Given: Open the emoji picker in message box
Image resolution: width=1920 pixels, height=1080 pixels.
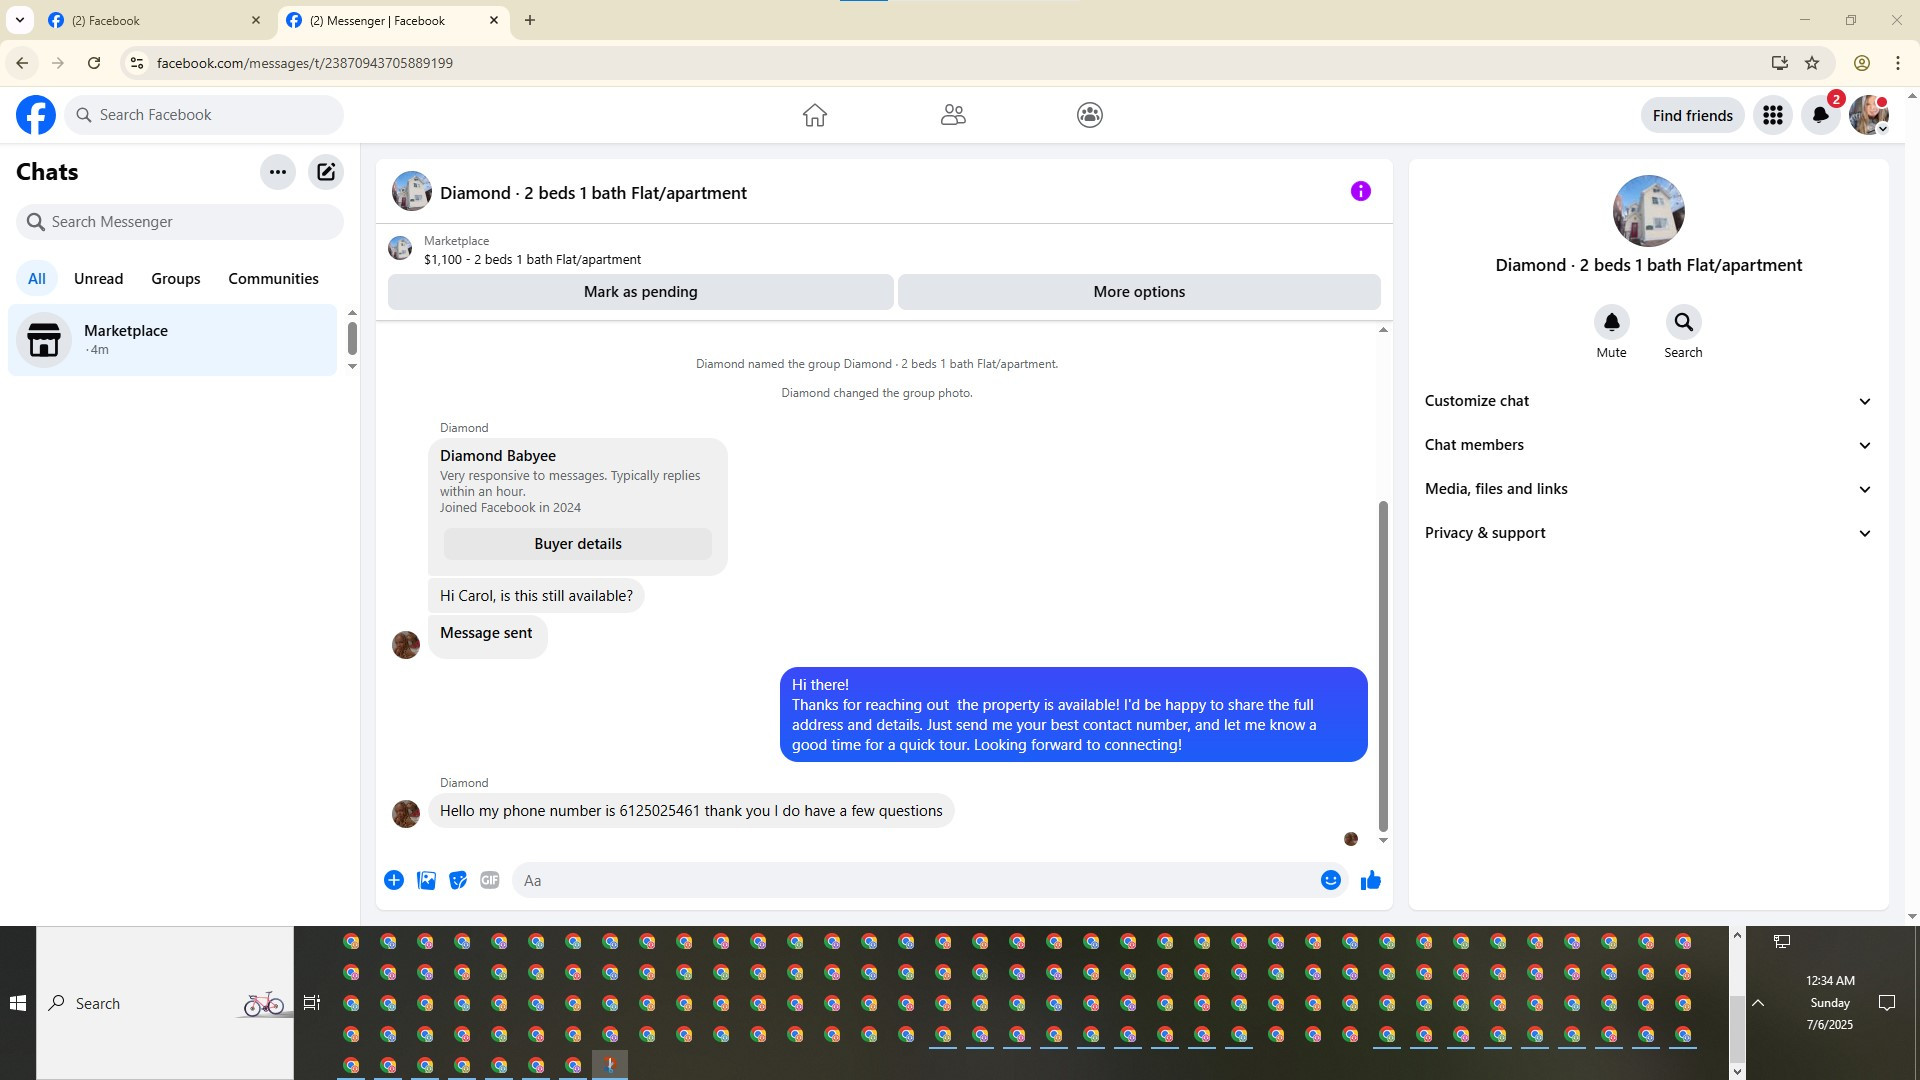Looking at the screenshot, I should tap(1330, 880).
